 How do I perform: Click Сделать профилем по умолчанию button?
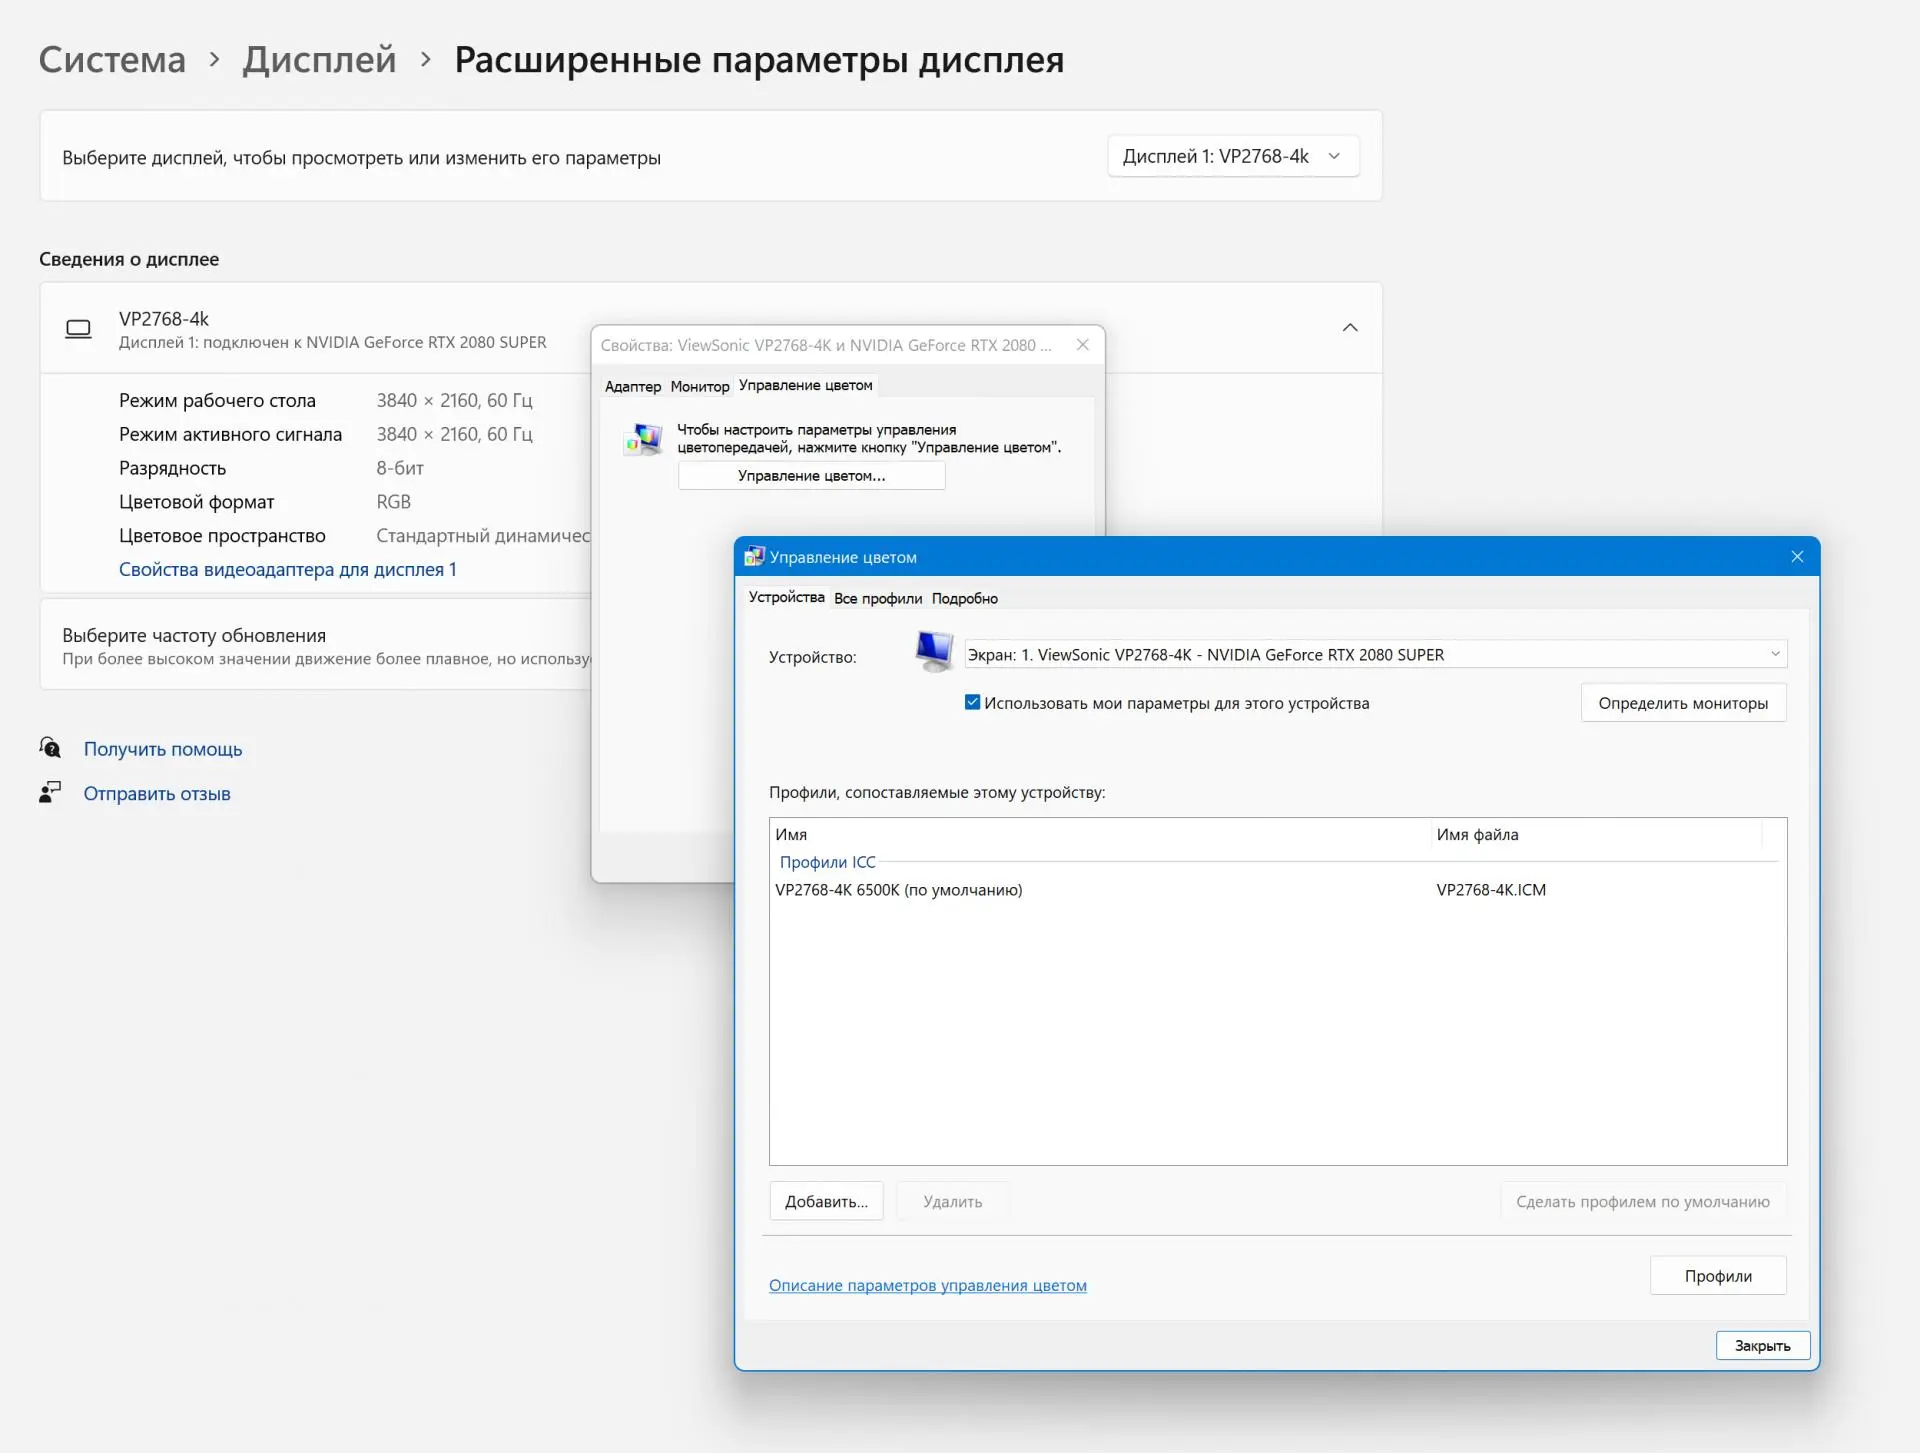1643,1201
